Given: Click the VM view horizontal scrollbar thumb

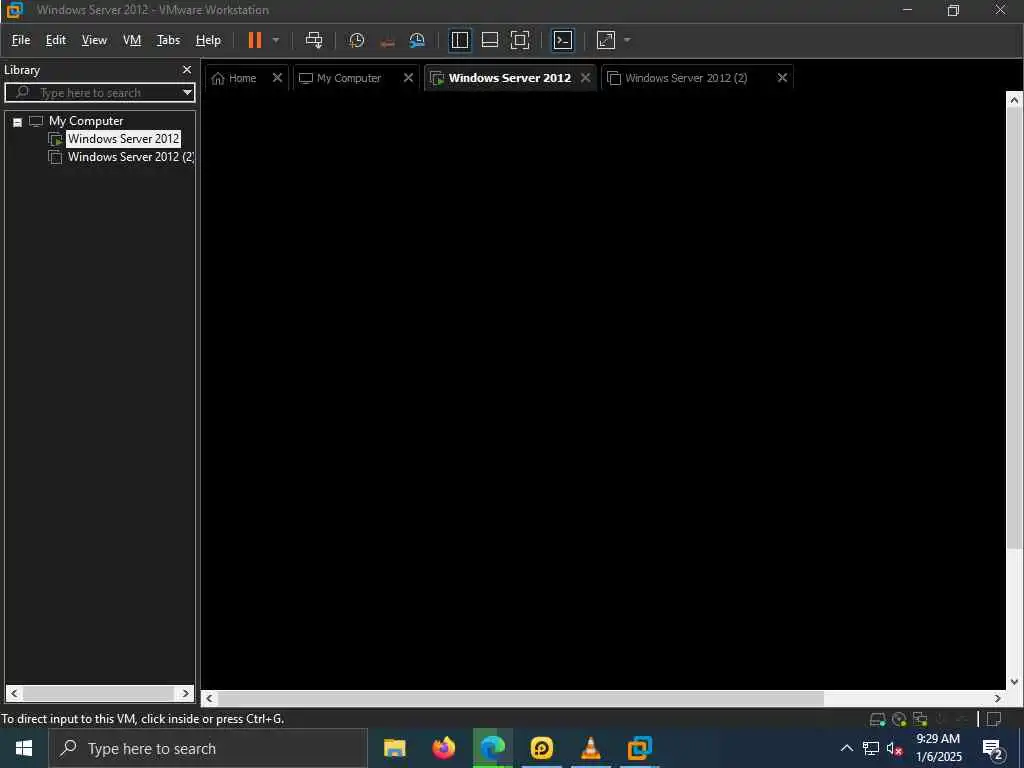Looking at the screenshot, I should point(520,698).
